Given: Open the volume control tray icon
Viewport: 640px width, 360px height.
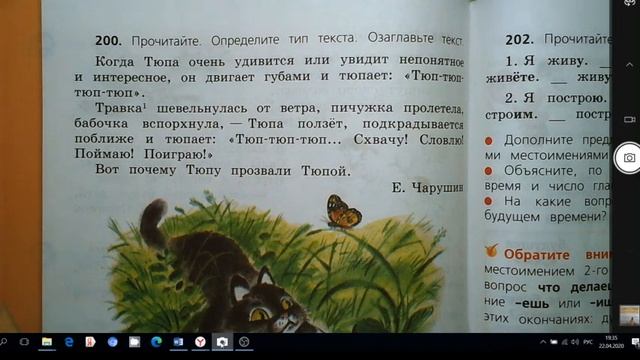Looking at the screenshot, I should pyautogui.click(x=575, y=342).
